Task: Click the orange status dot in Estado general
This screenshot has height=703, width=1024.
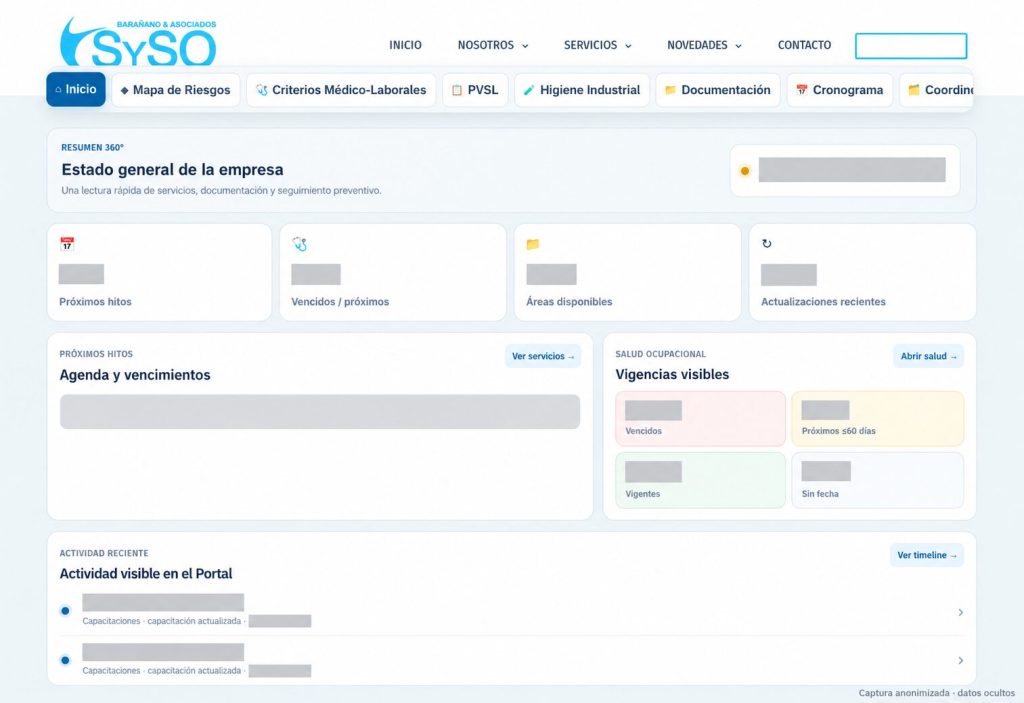Action: tap(744, 171)
